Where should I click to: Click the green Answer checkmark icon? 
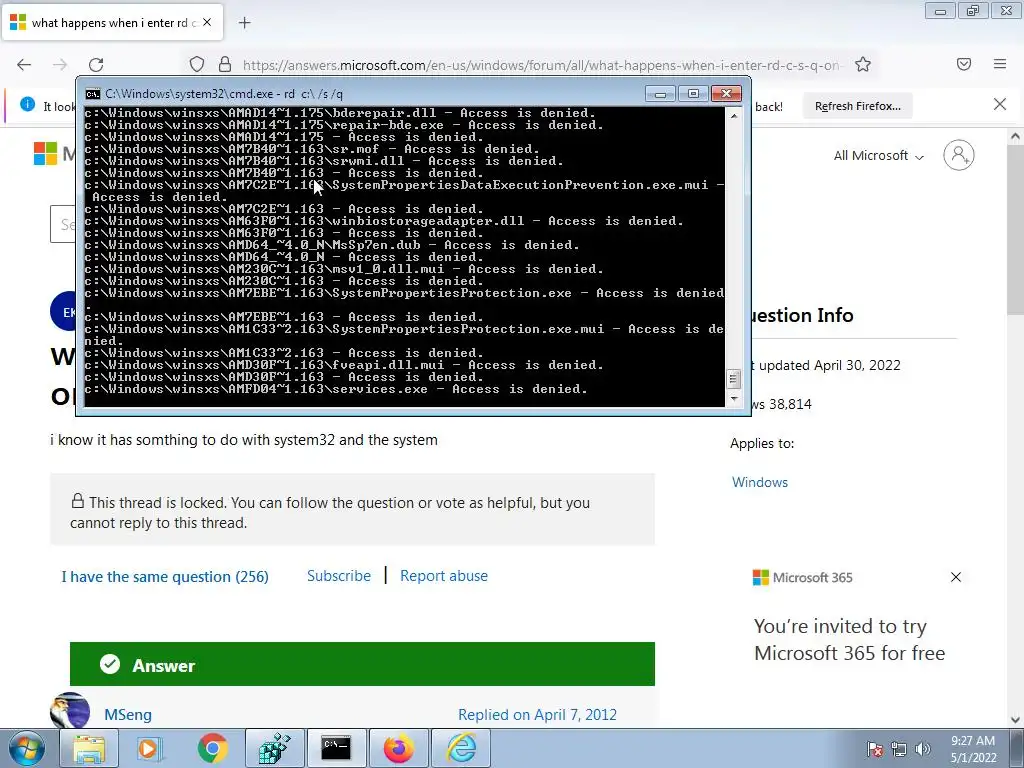point(110,664)
